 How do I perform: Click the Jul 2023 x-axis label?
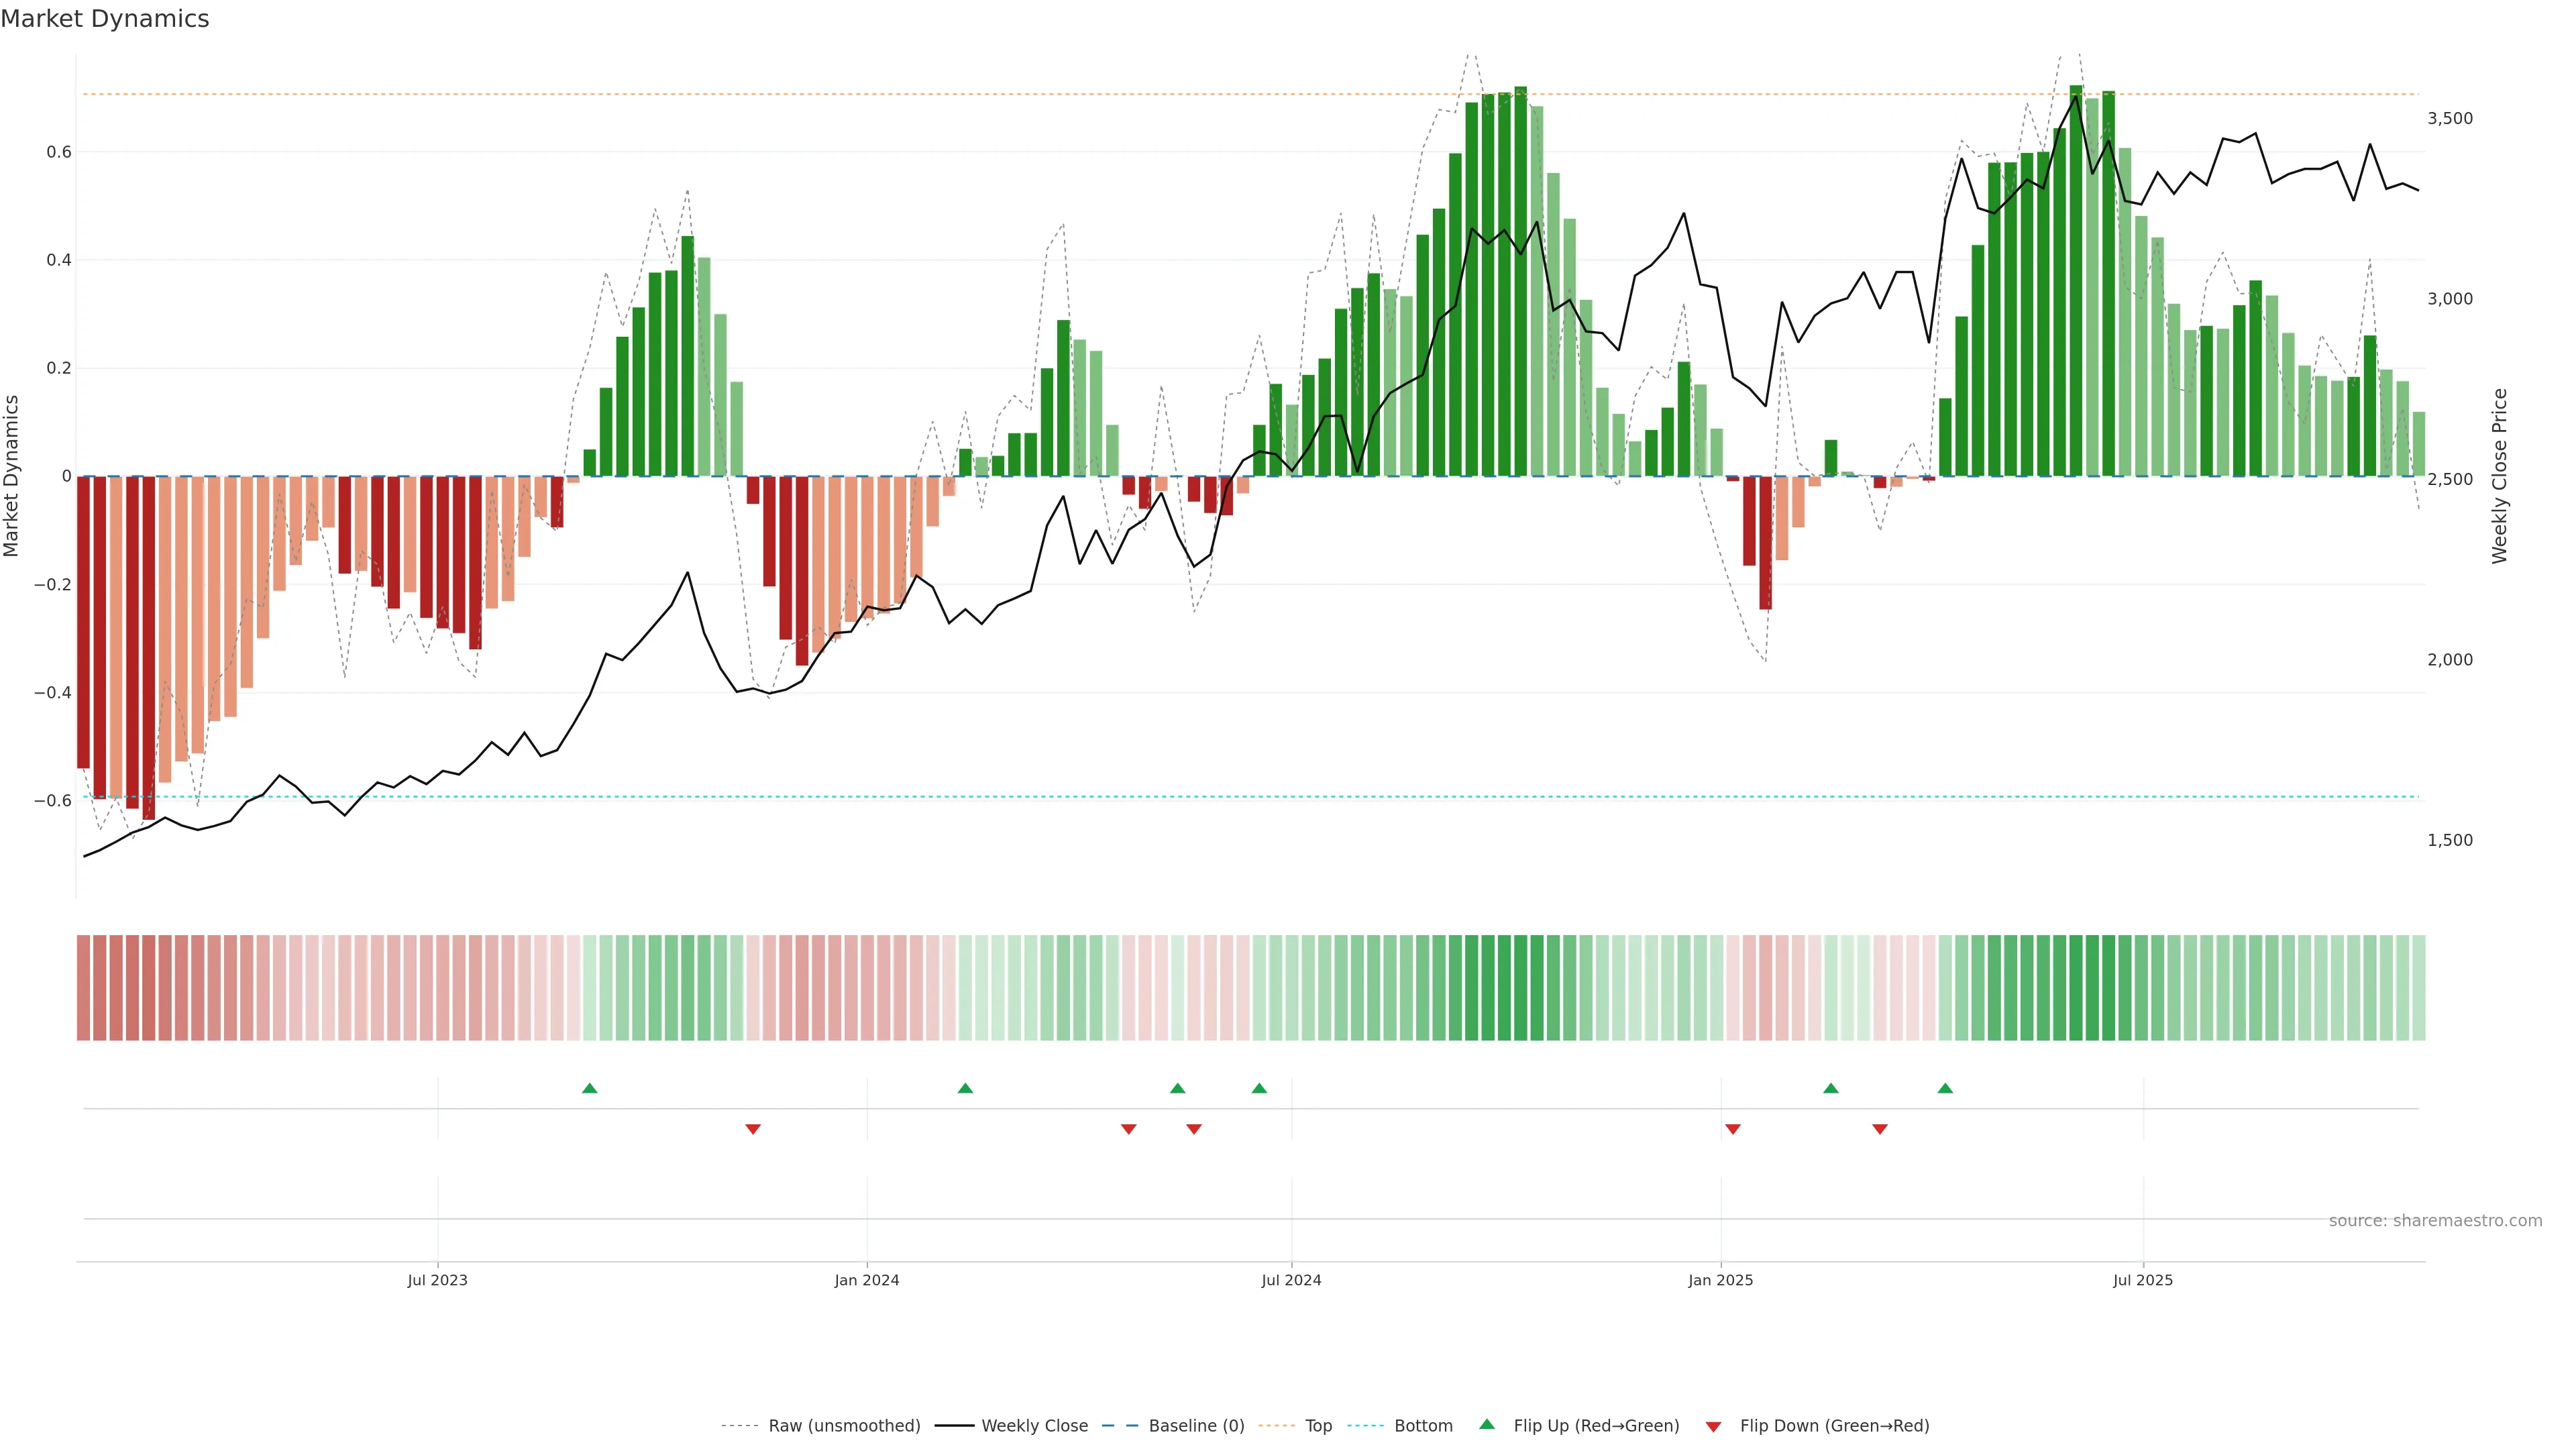click(x=437, y=1280)
